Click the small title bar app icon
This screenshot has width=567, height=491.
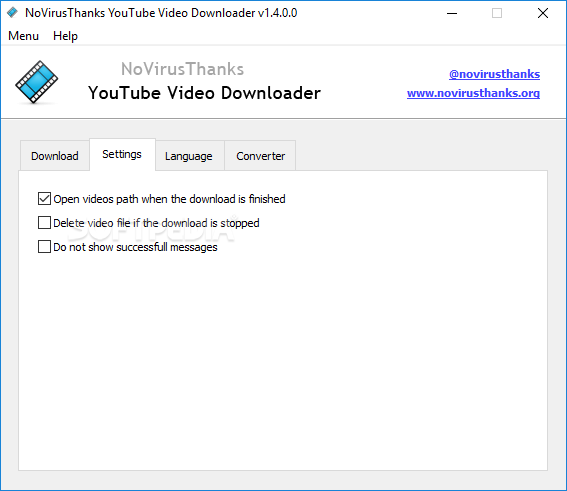click(x=12, y=13)
